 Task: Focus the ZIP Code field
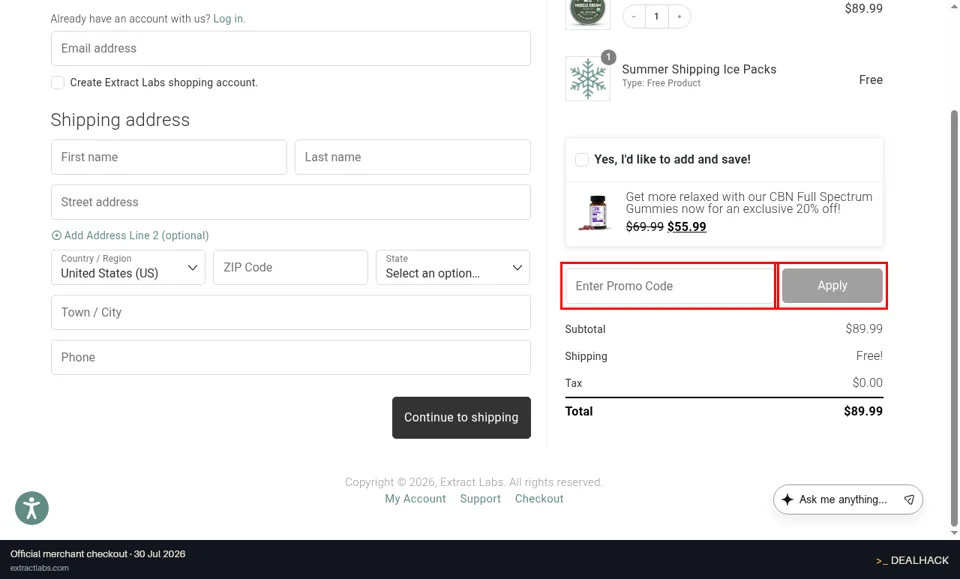290,267
